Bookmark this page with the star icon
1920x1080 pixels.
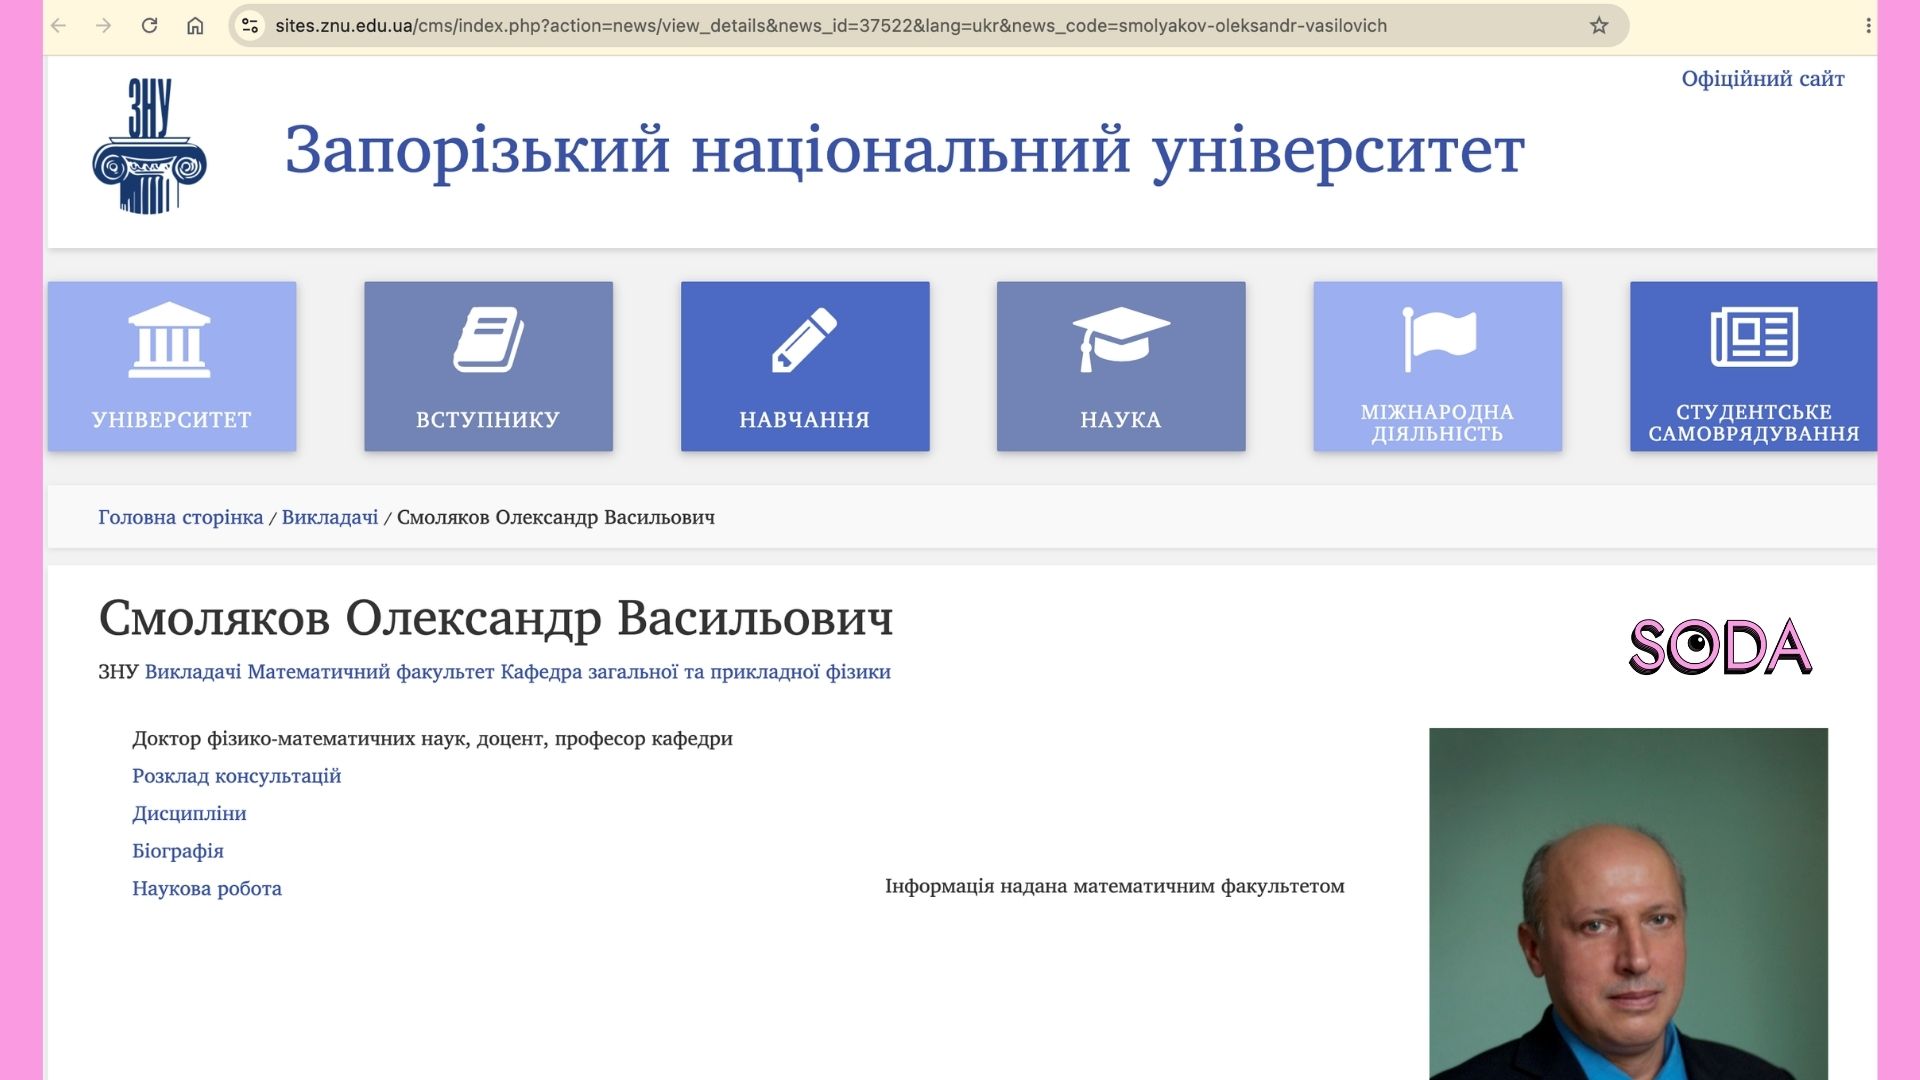[1599, 26]
